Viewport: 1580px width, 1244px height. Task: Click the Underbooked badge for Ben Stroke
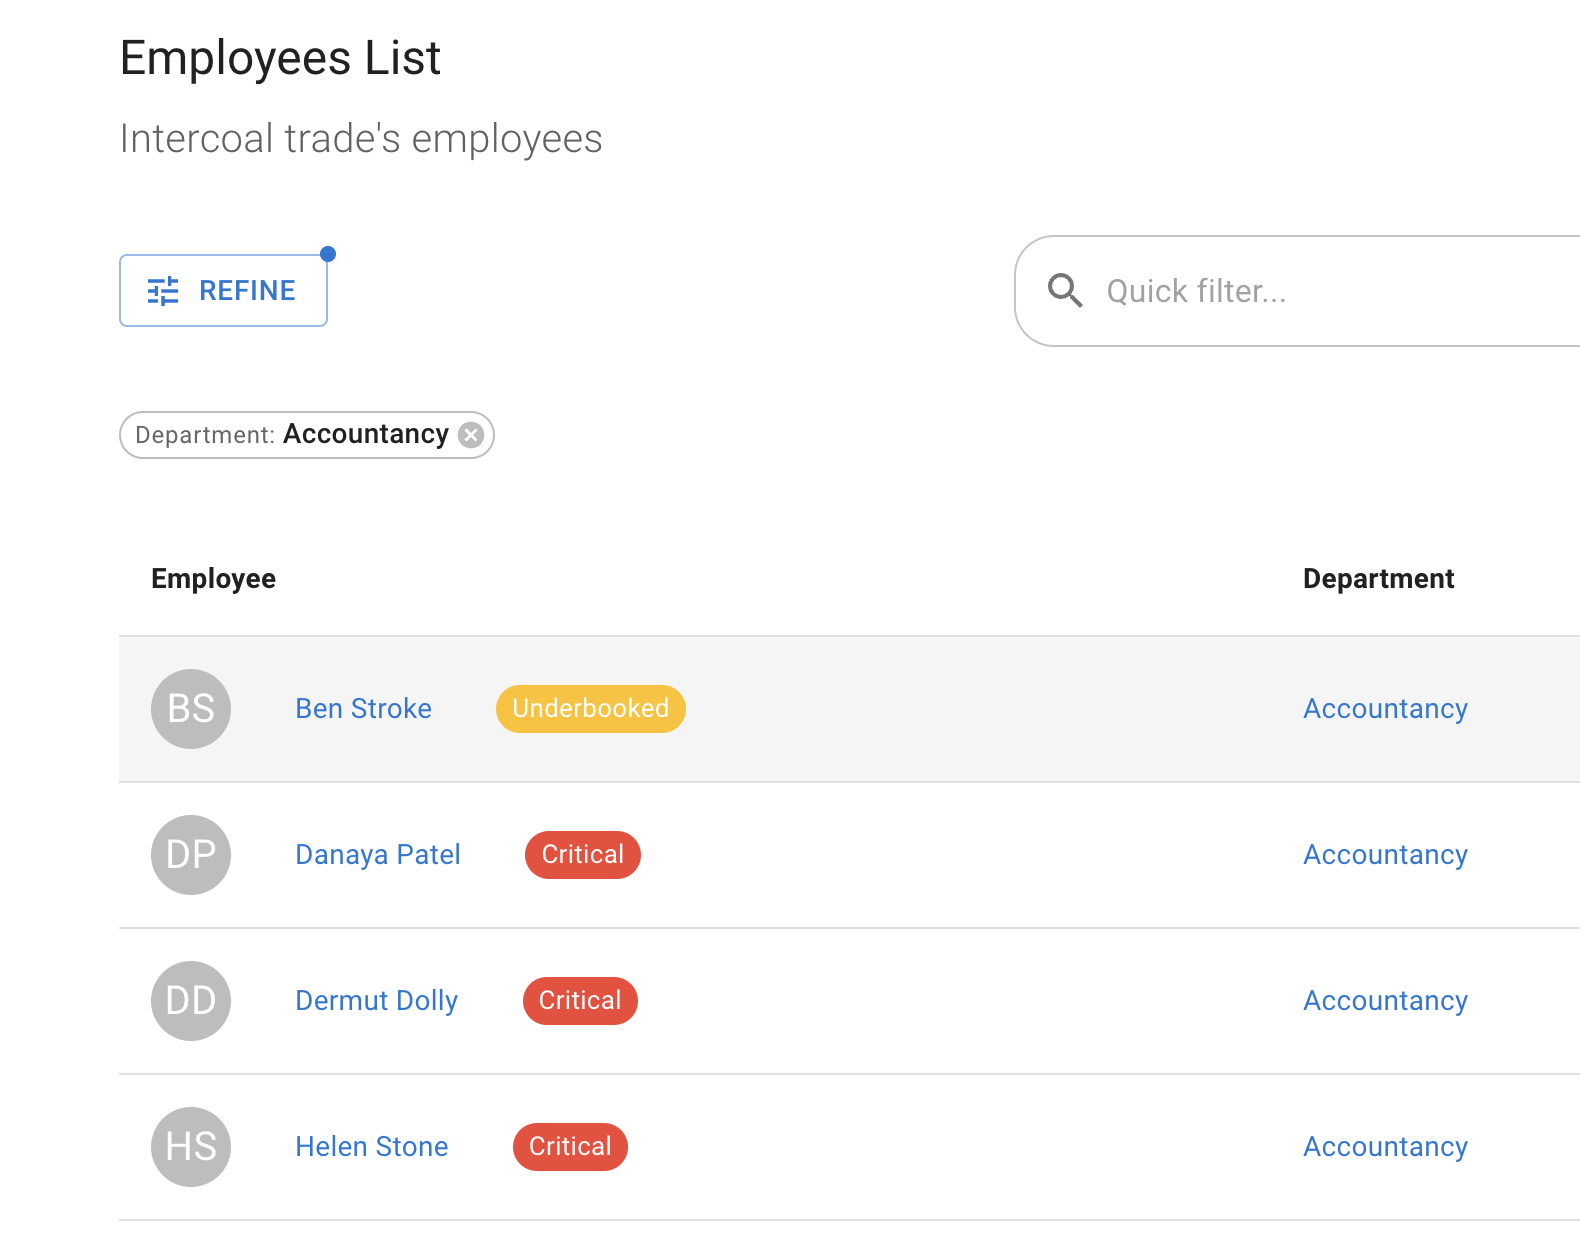click(591, 709)
